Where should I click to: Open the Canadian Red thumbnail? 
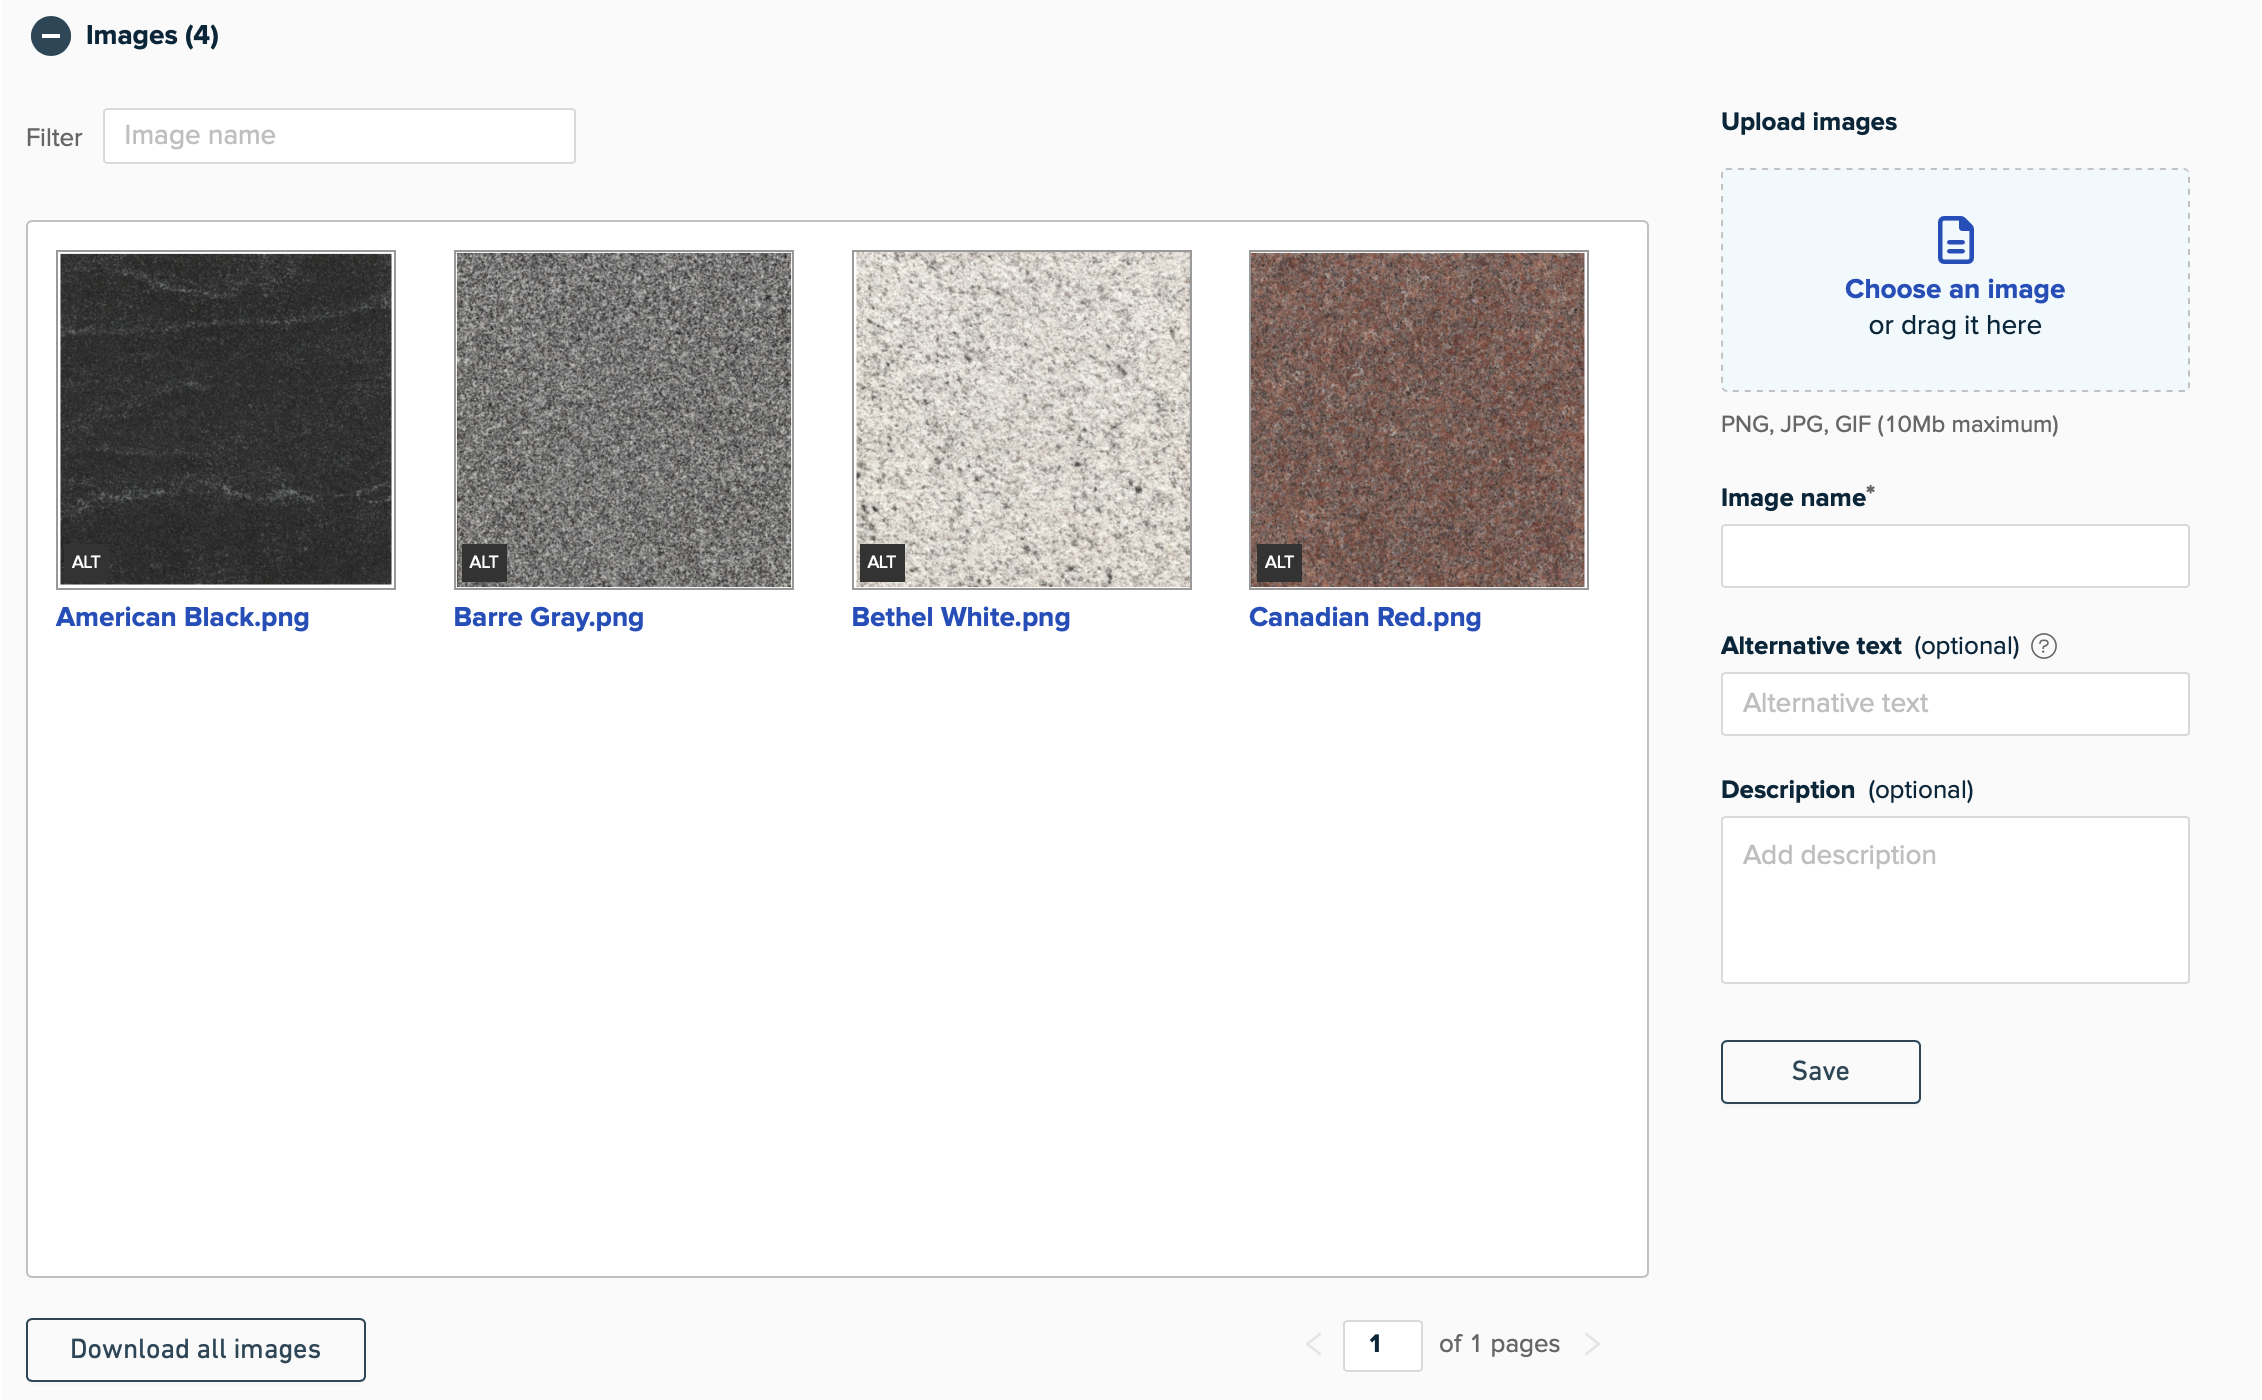[1418, 419]
